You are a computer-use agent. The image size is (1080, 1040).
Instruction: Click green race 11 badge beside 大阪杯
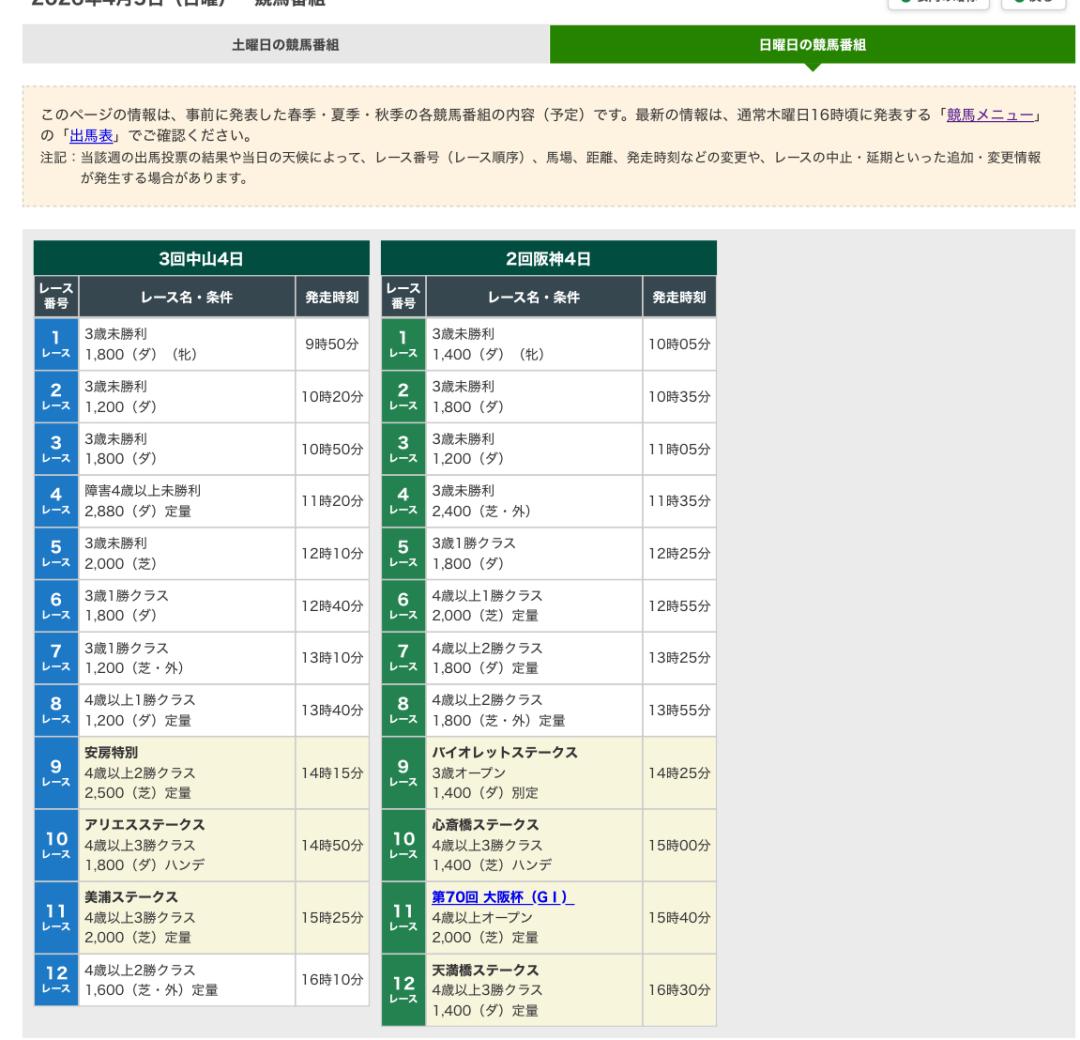404,913
